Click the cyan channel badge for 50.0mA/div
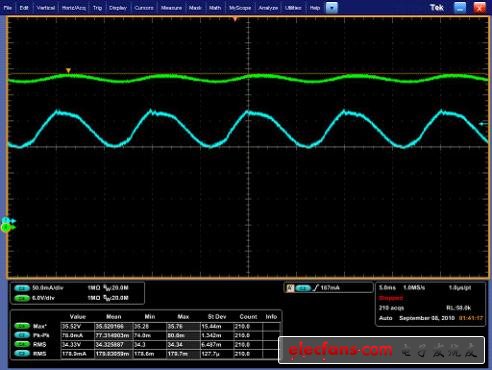492x370 pixels. [x=22, y=288]
